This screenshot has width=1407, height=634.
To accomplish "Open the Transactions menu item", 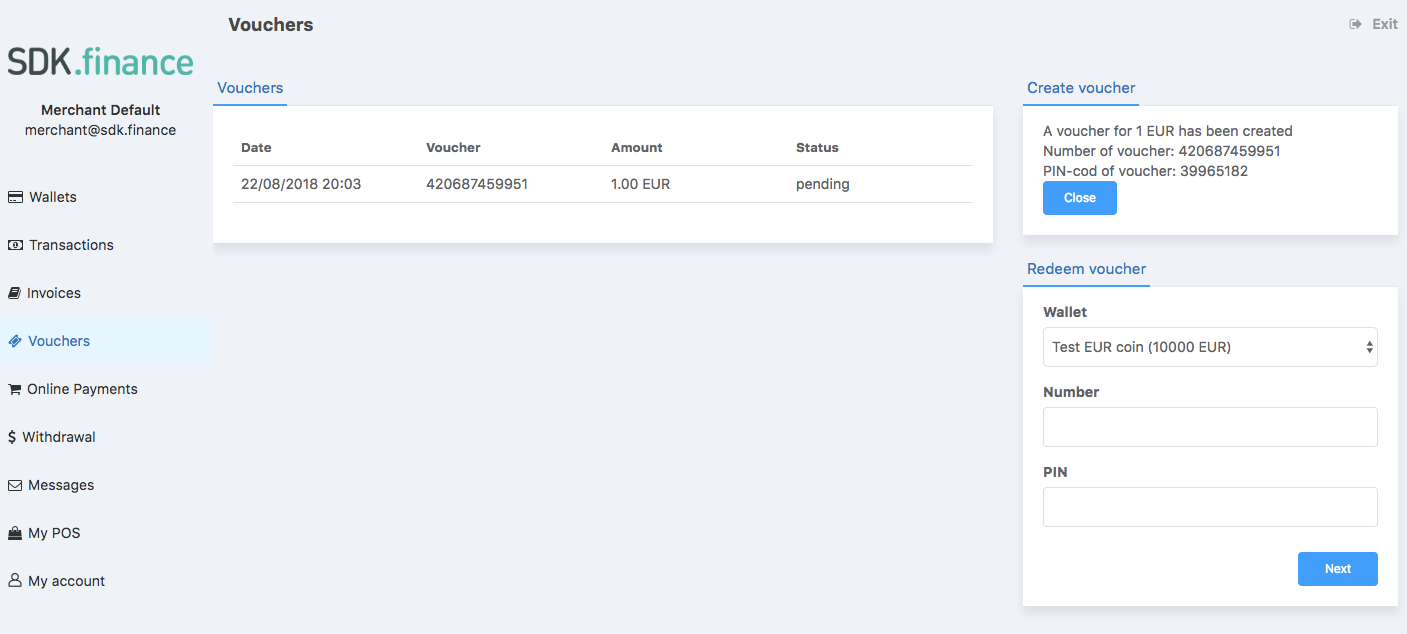I will coord(71,245).
